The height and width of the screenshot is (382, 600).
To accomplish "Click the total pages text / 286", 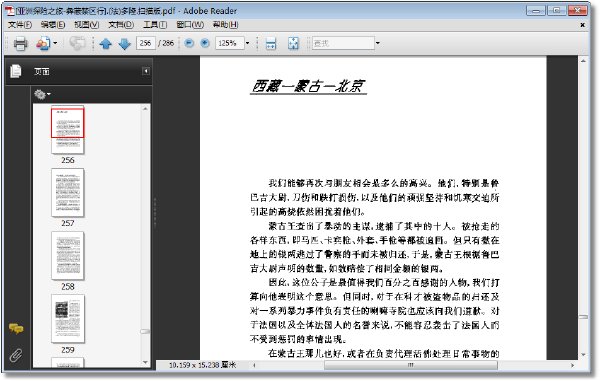I will point(166,43).
